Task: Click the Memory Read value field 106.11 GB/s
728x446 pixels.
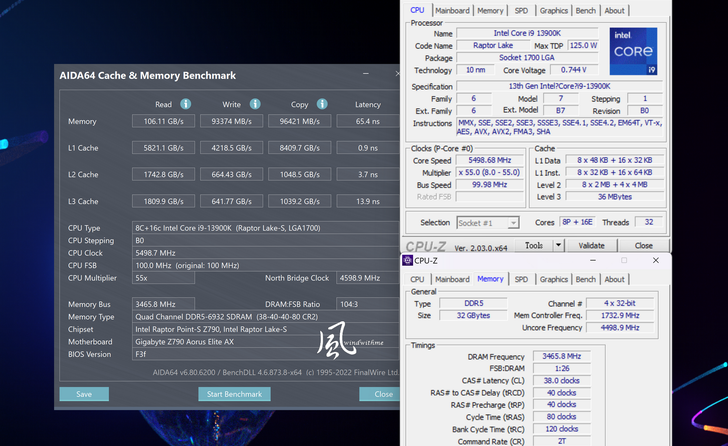Action: coord(162,121)
